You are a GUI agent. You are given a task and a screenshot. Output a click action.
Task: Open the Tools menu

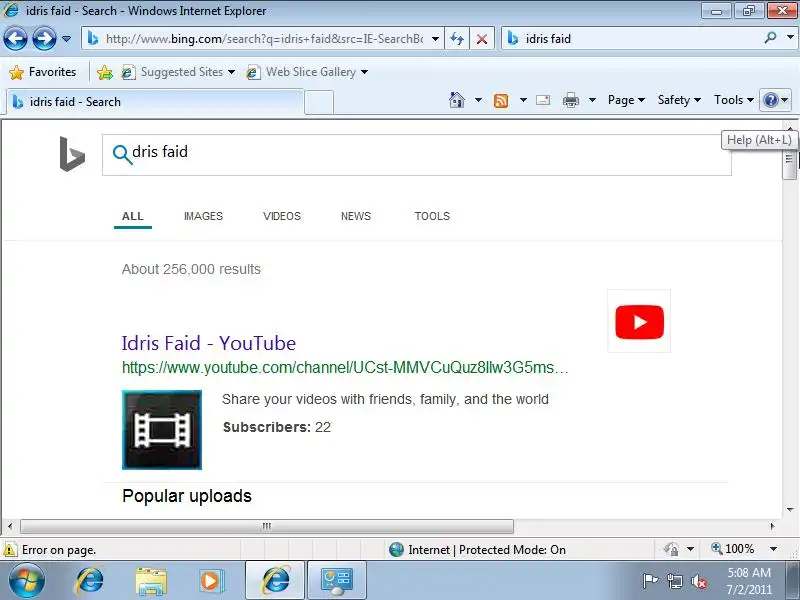734,100
